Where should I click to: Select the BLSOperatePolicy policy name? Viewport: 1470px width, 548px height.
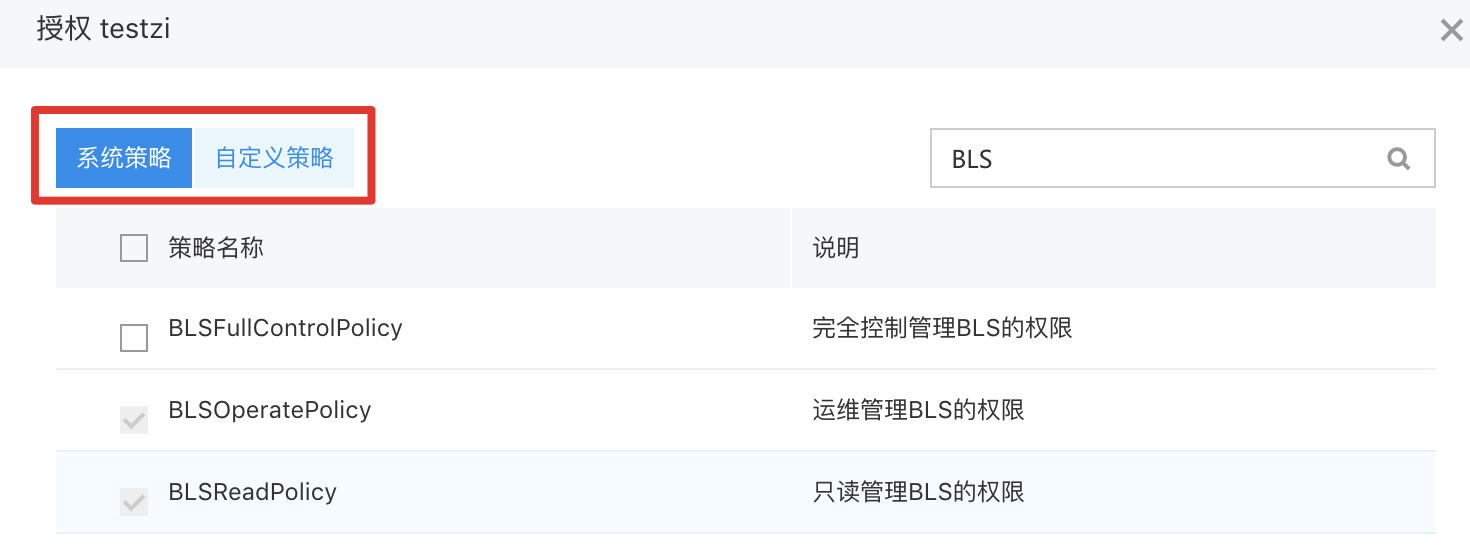[x=270, y=410]
